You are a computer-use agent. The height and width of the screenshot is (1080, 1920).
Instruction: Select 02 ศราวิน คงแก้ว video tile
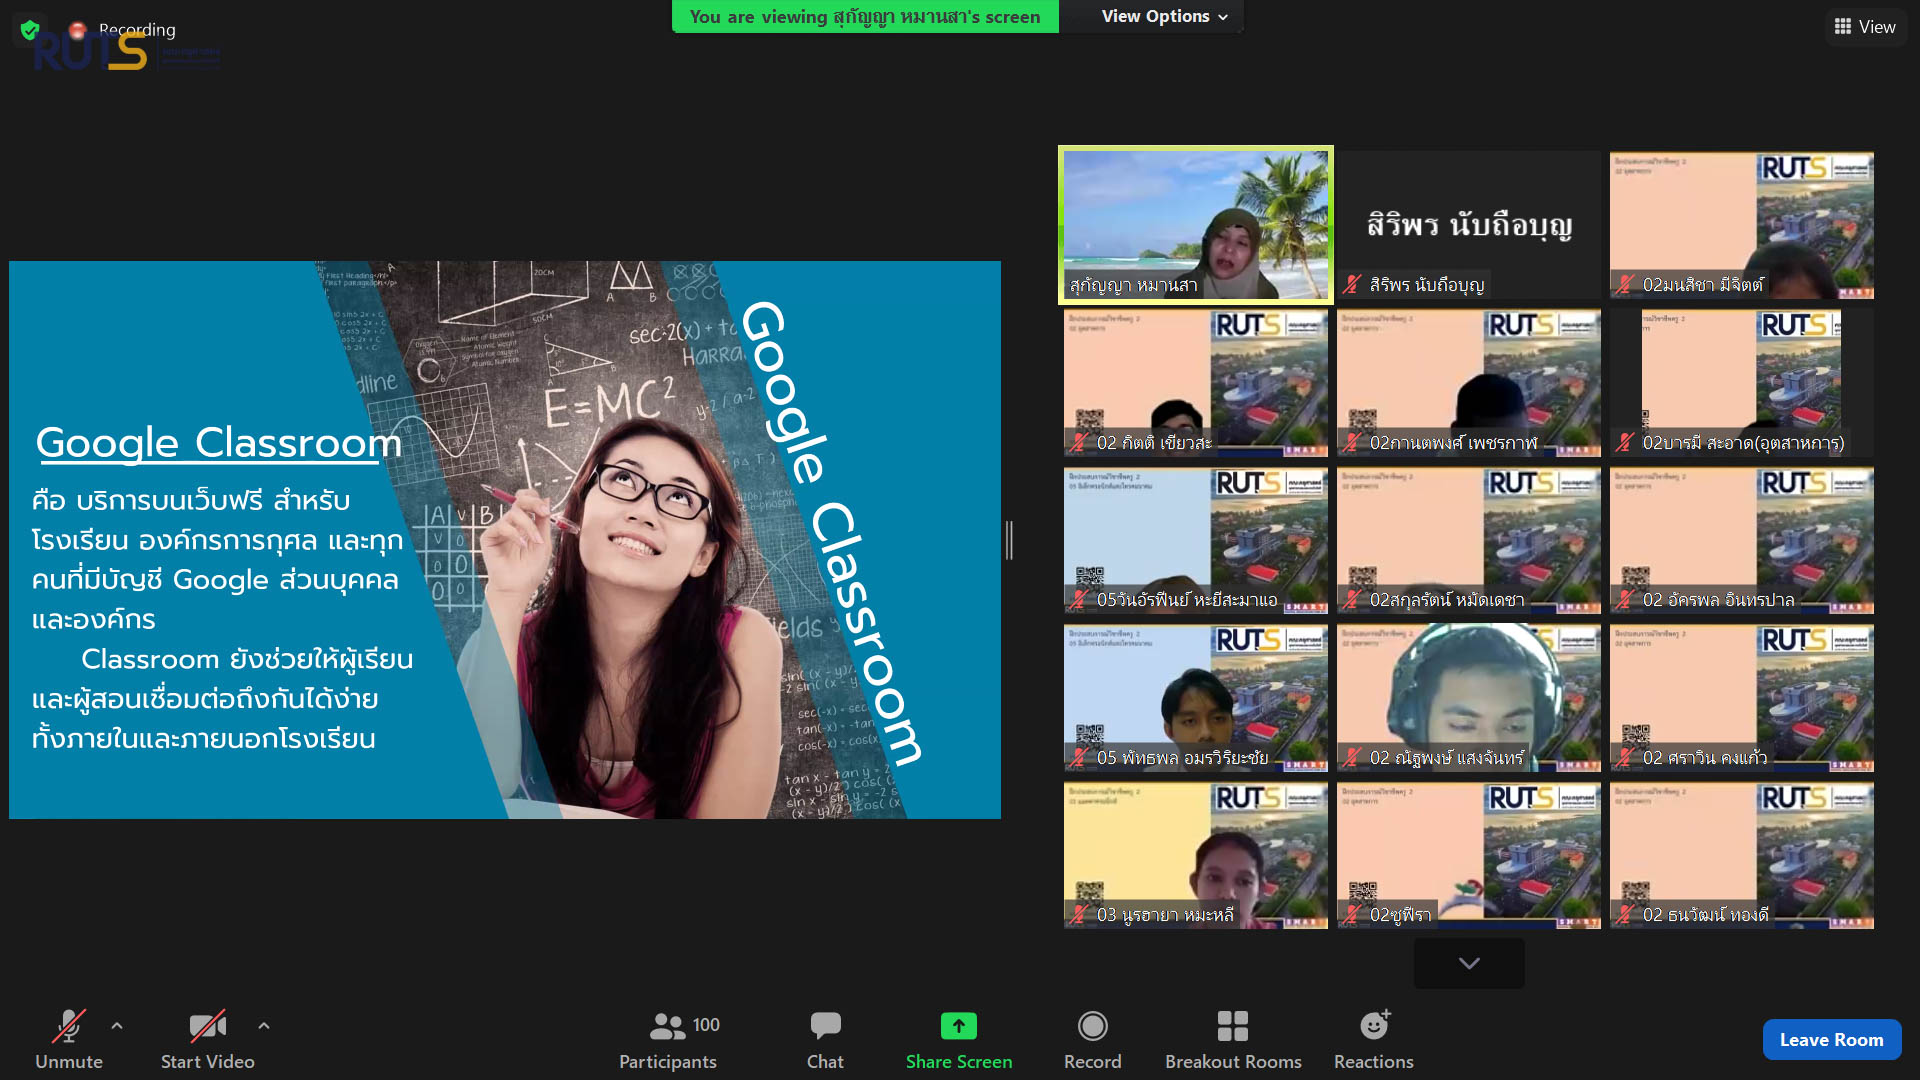tap(1741, 698)
